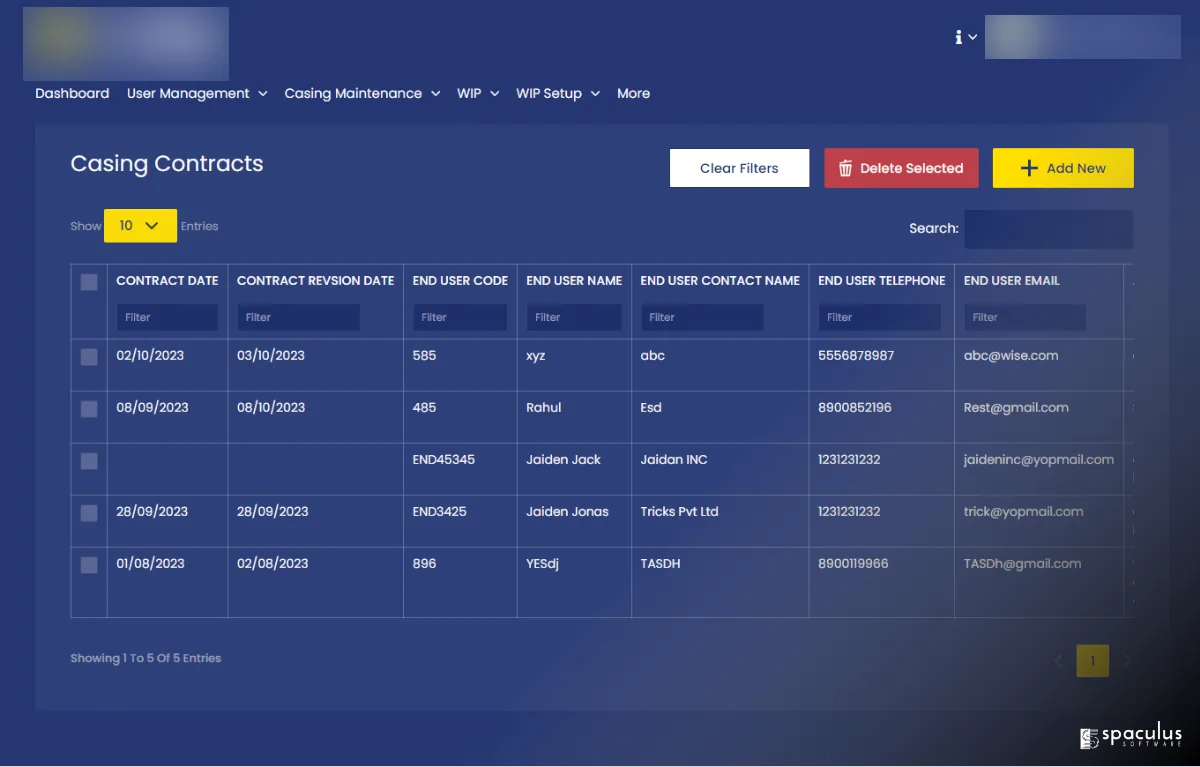Click the Search input field
This screenshot has height=767, width=1200.
point(1048,229)
